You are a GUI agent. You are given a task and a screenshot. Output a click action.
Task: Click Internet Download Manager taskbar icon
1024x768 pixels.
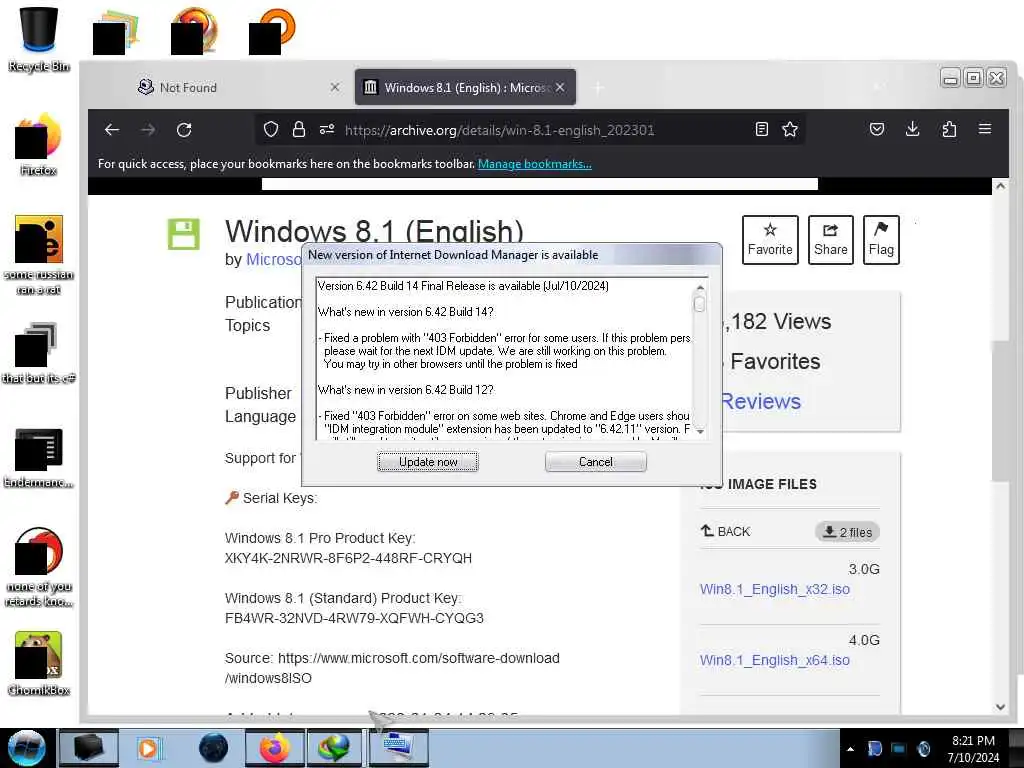tap(333, 748)
